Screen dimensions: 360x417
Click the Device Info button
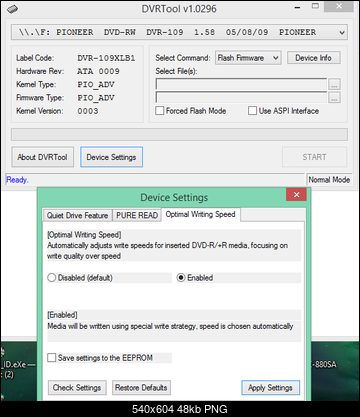coord(313,58)
